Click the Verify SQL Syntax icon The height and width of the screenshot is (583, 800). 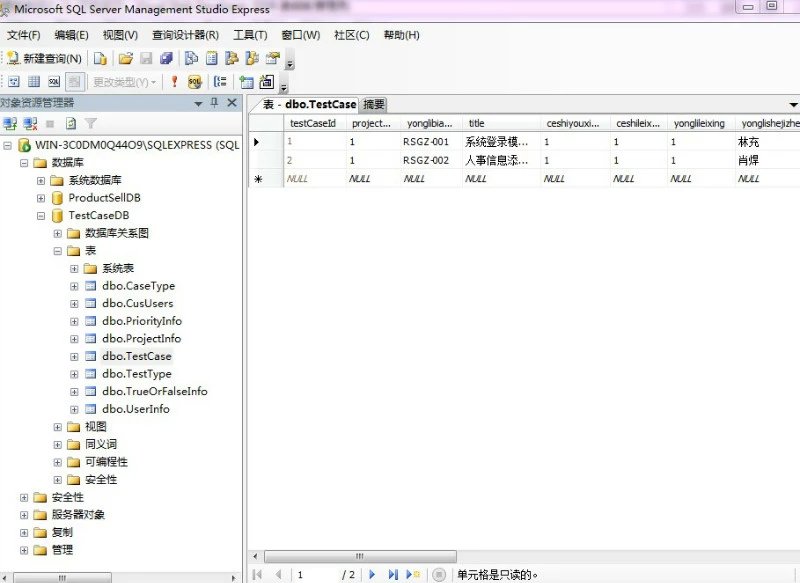(x=194, y=82)
